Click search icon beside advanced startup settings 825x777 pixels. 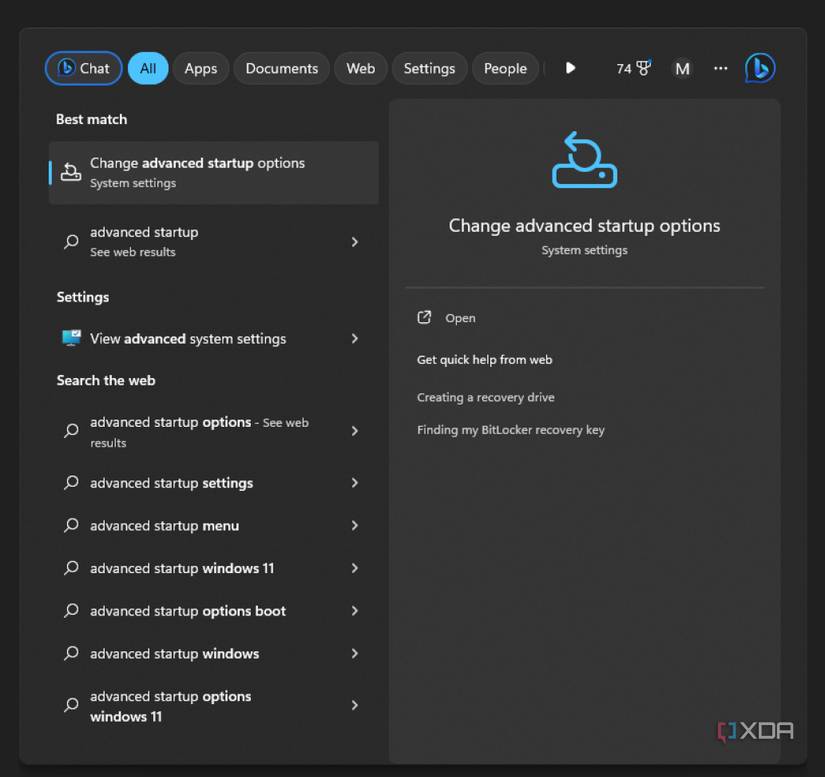point(71,482)
